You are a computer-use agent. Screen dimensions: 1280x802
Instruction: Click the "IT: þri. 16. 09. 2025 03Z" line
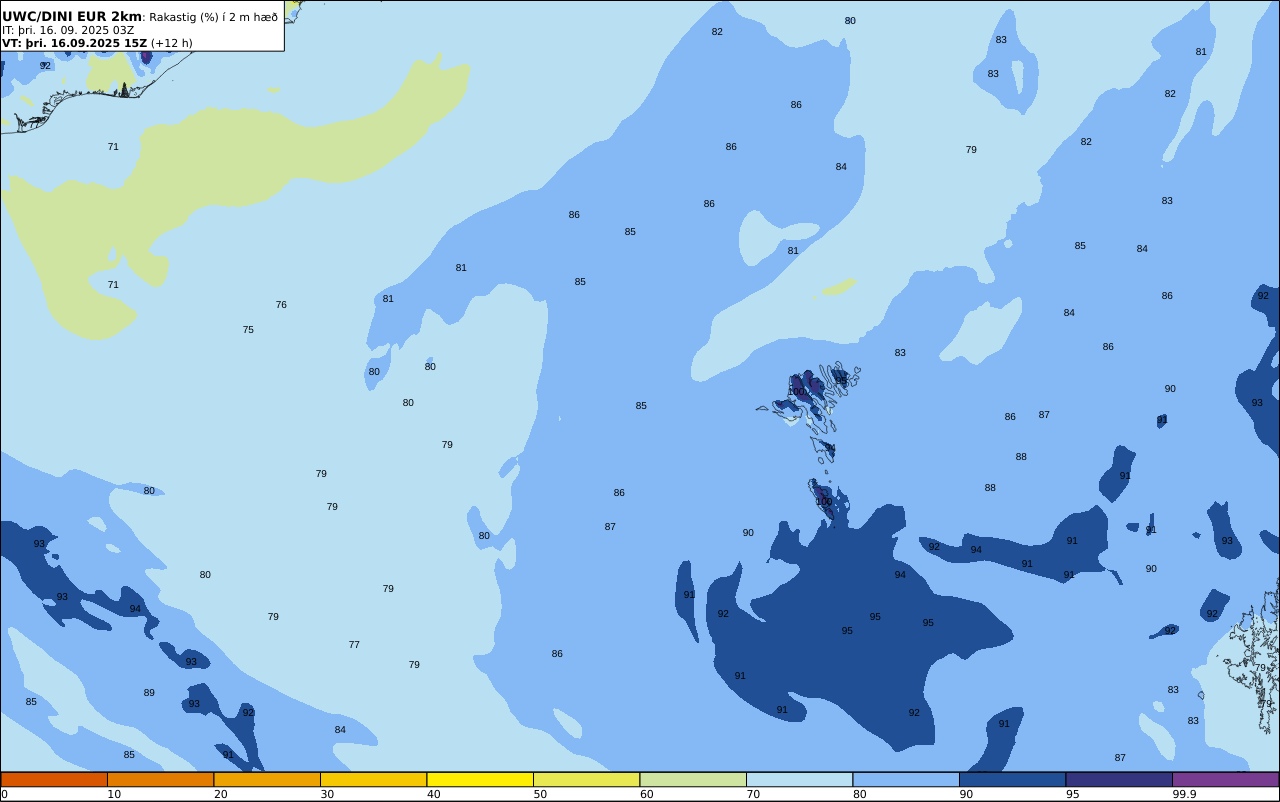point(68,30)
